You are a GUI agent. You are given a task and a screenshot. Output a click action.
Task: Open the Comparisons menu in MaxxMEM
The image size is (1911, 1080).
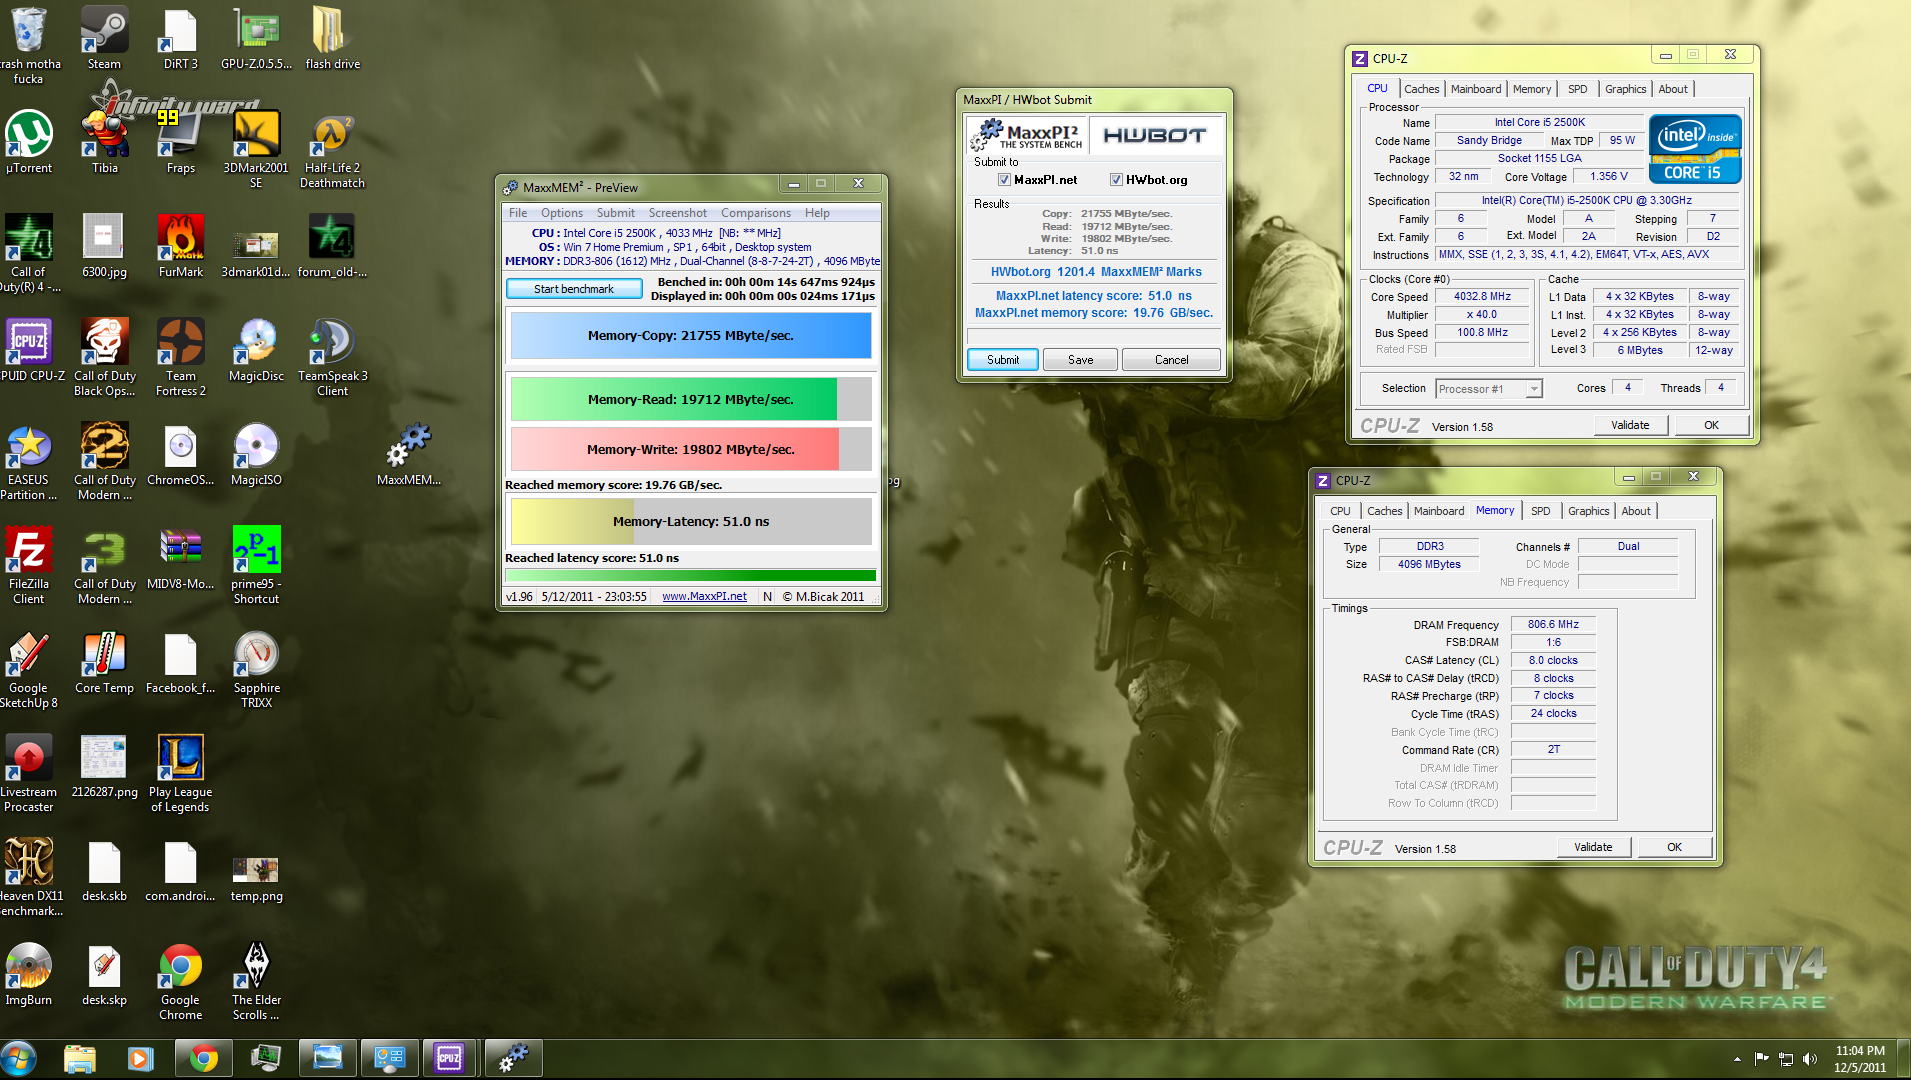click(x=756, y=213)
